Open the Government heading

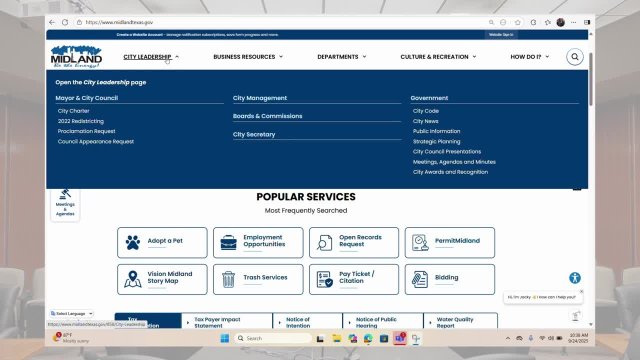[x=429, y=98]
